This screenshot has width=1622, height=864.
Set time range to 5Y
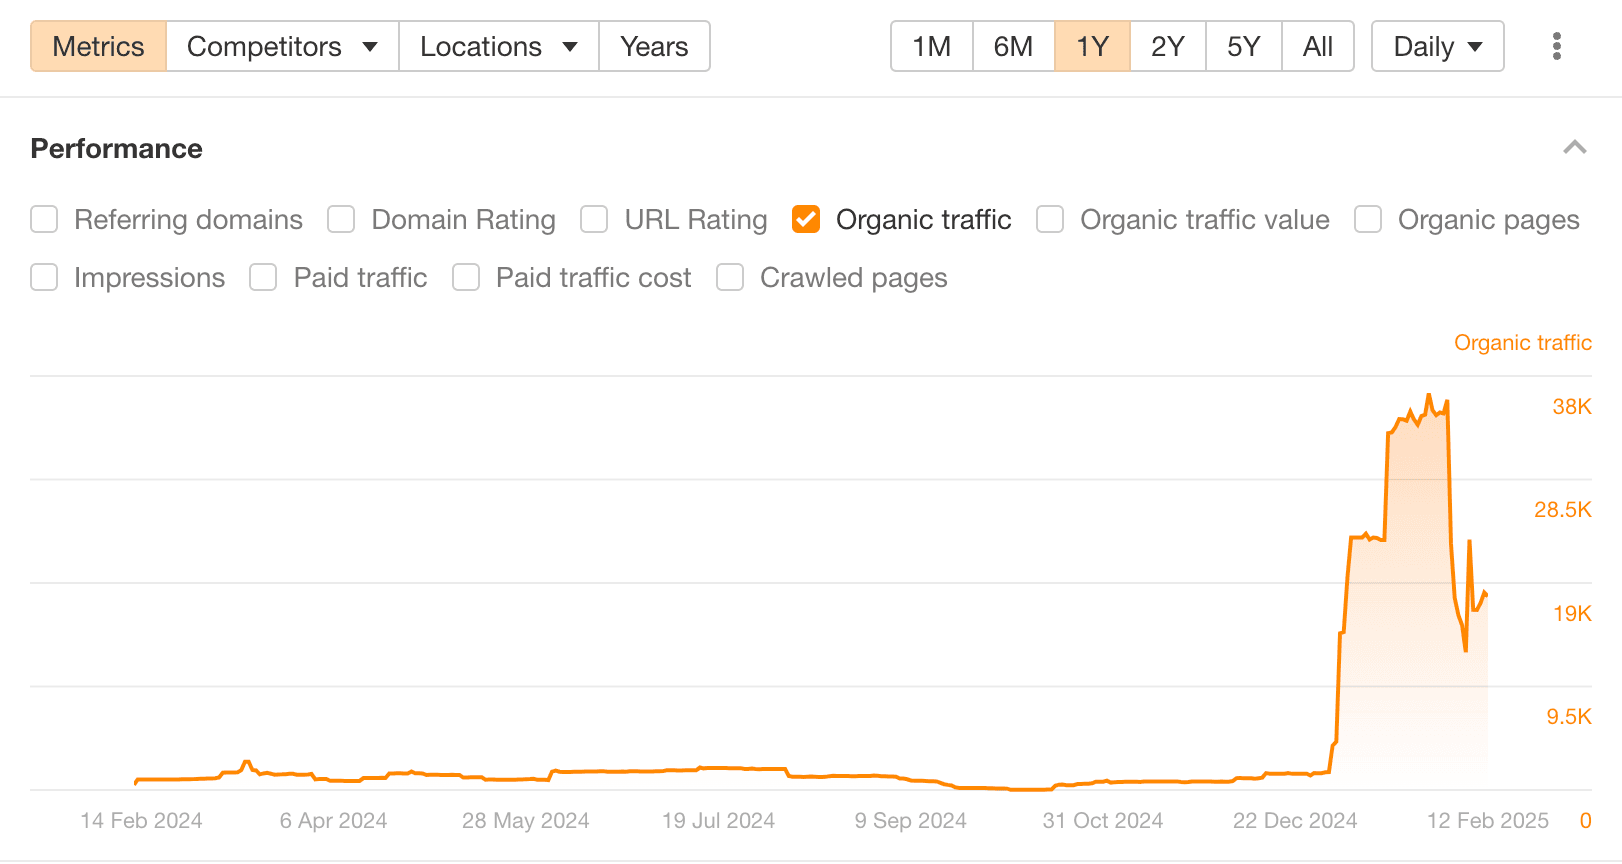pos(1243,46)
